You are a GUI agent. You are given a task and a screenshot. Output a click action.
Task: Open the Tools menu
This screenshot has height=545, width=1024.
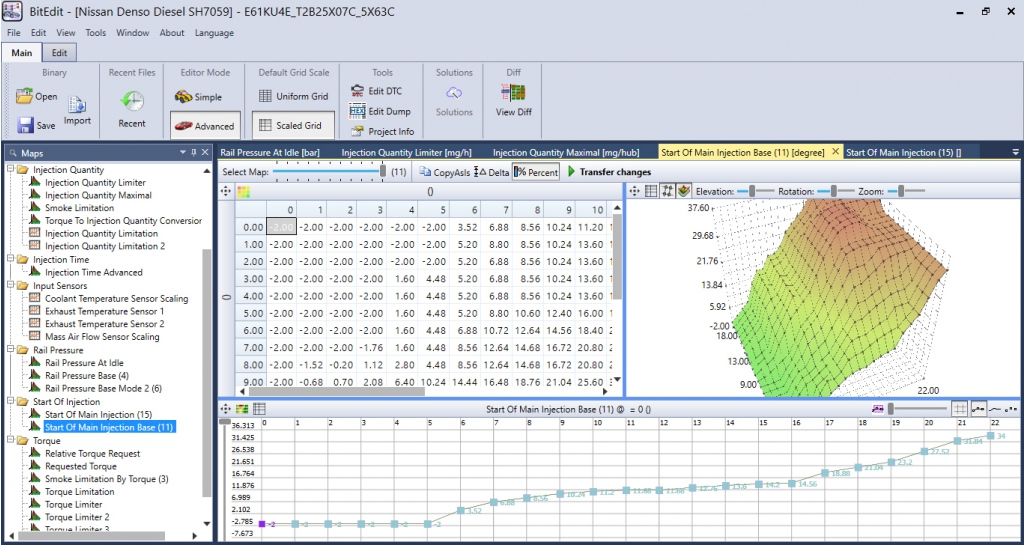(95, 33)
